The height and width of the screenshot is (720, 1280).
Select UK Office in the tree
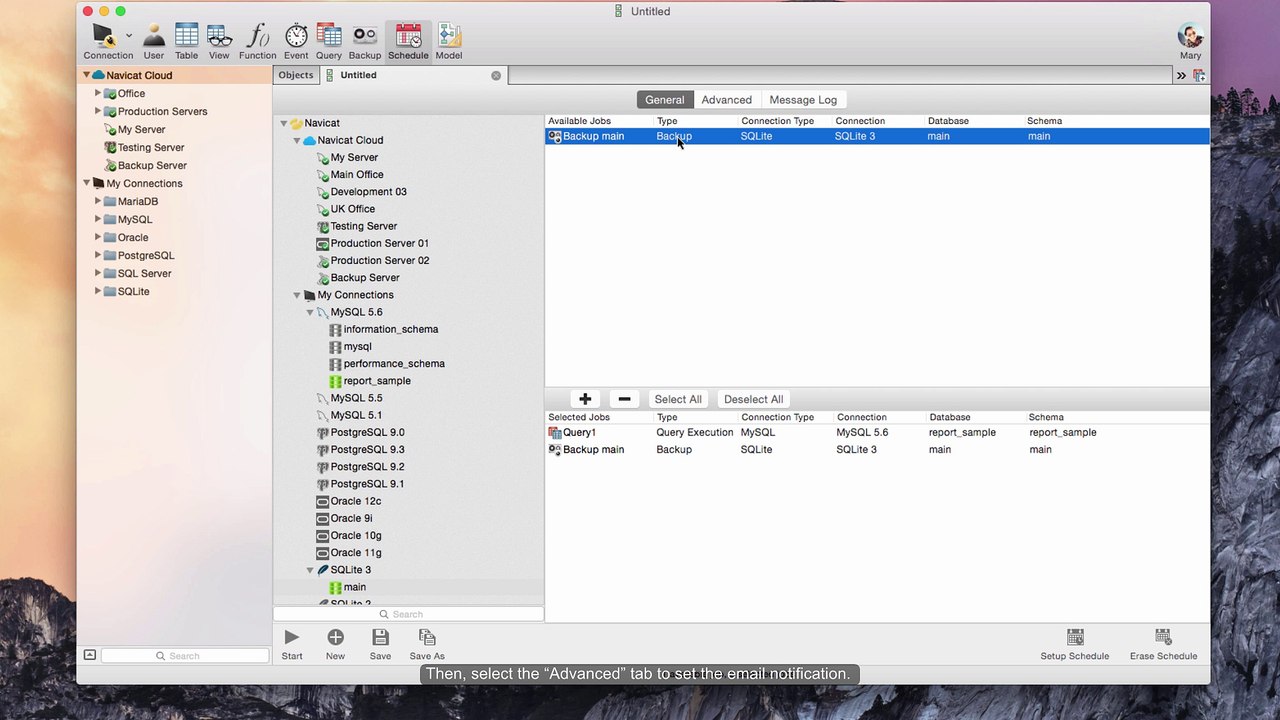(352, 209)
